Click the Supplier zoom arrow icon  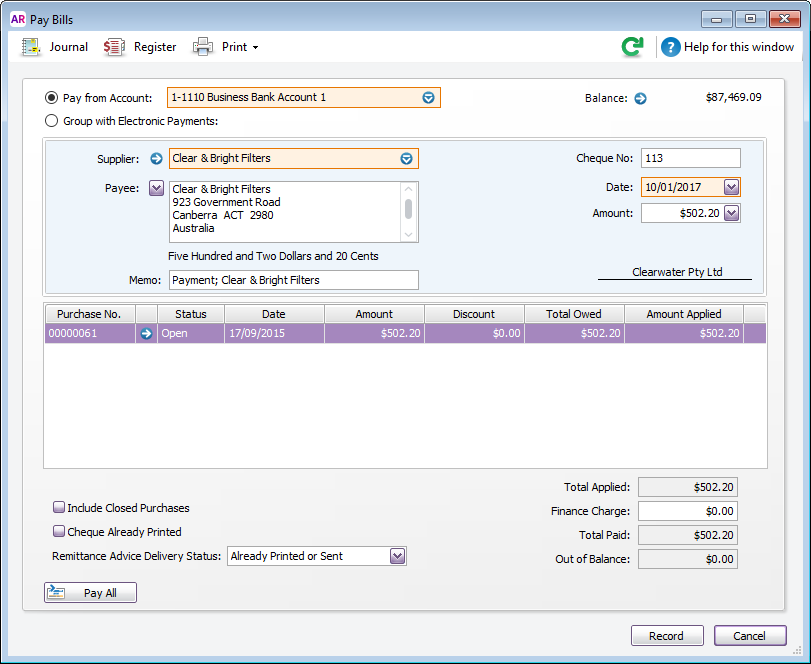pyautogui.click(x=156, y=158)
